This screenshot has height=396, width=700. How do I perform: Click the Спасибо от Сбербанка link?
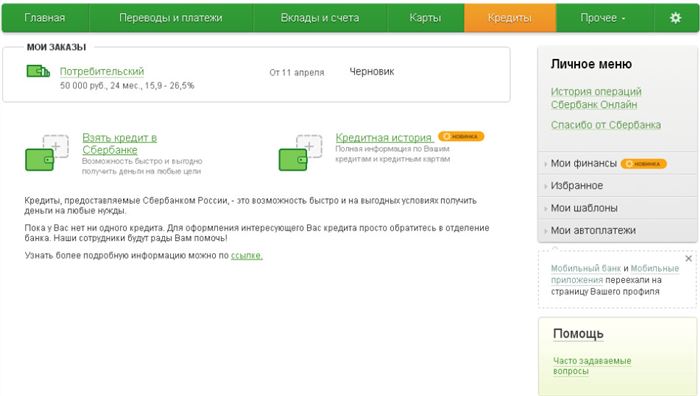605,125
